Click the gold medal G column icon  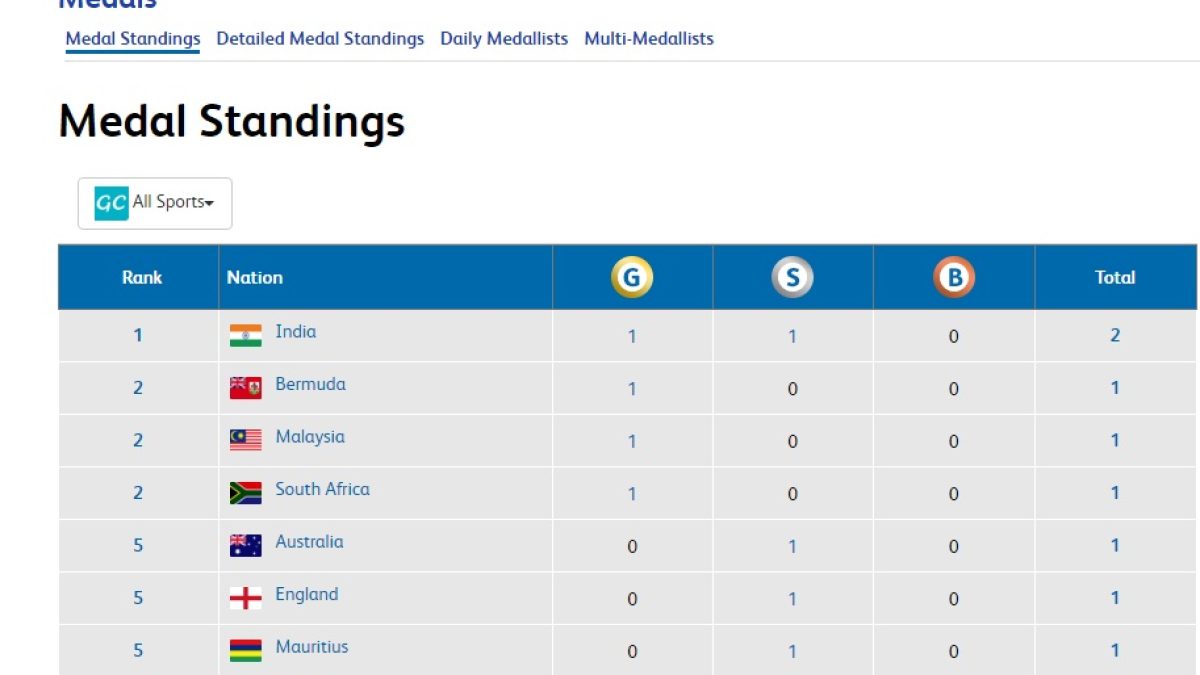pos(632,278)
